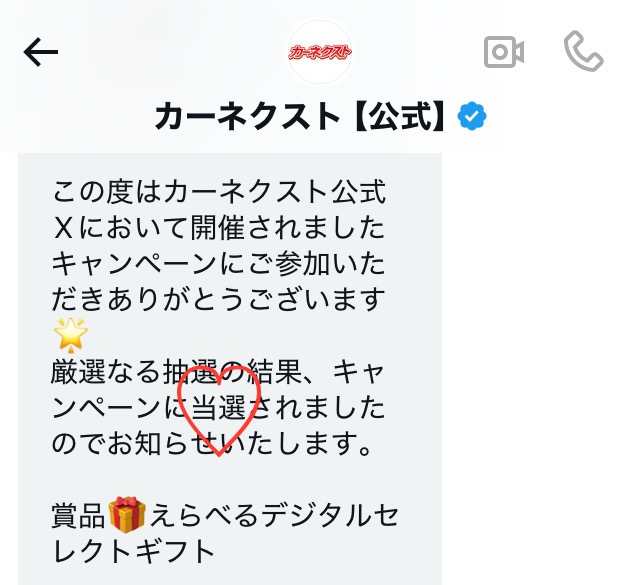Start a video call with カーネクスト
The image size is (640, 585).
[504, 52]
